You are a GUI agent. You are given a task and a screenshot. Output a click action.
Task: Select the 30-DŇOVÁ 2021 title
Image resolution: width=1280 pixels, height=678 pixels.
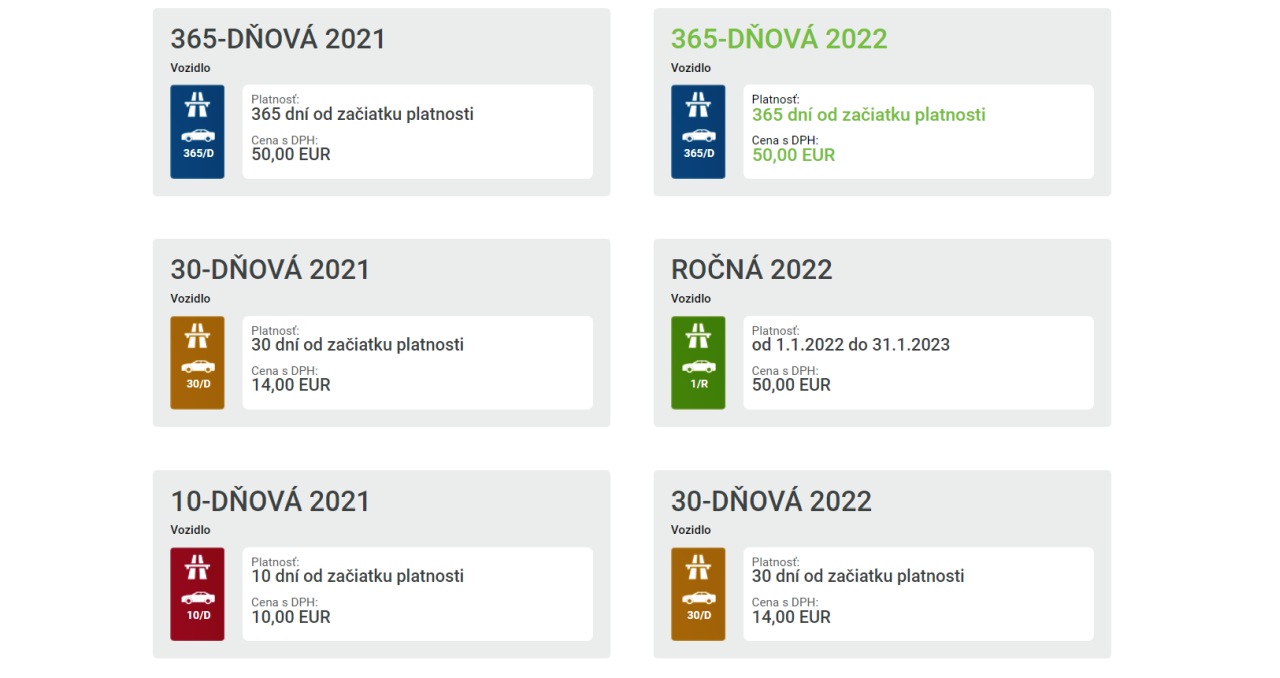click(270, 270)
